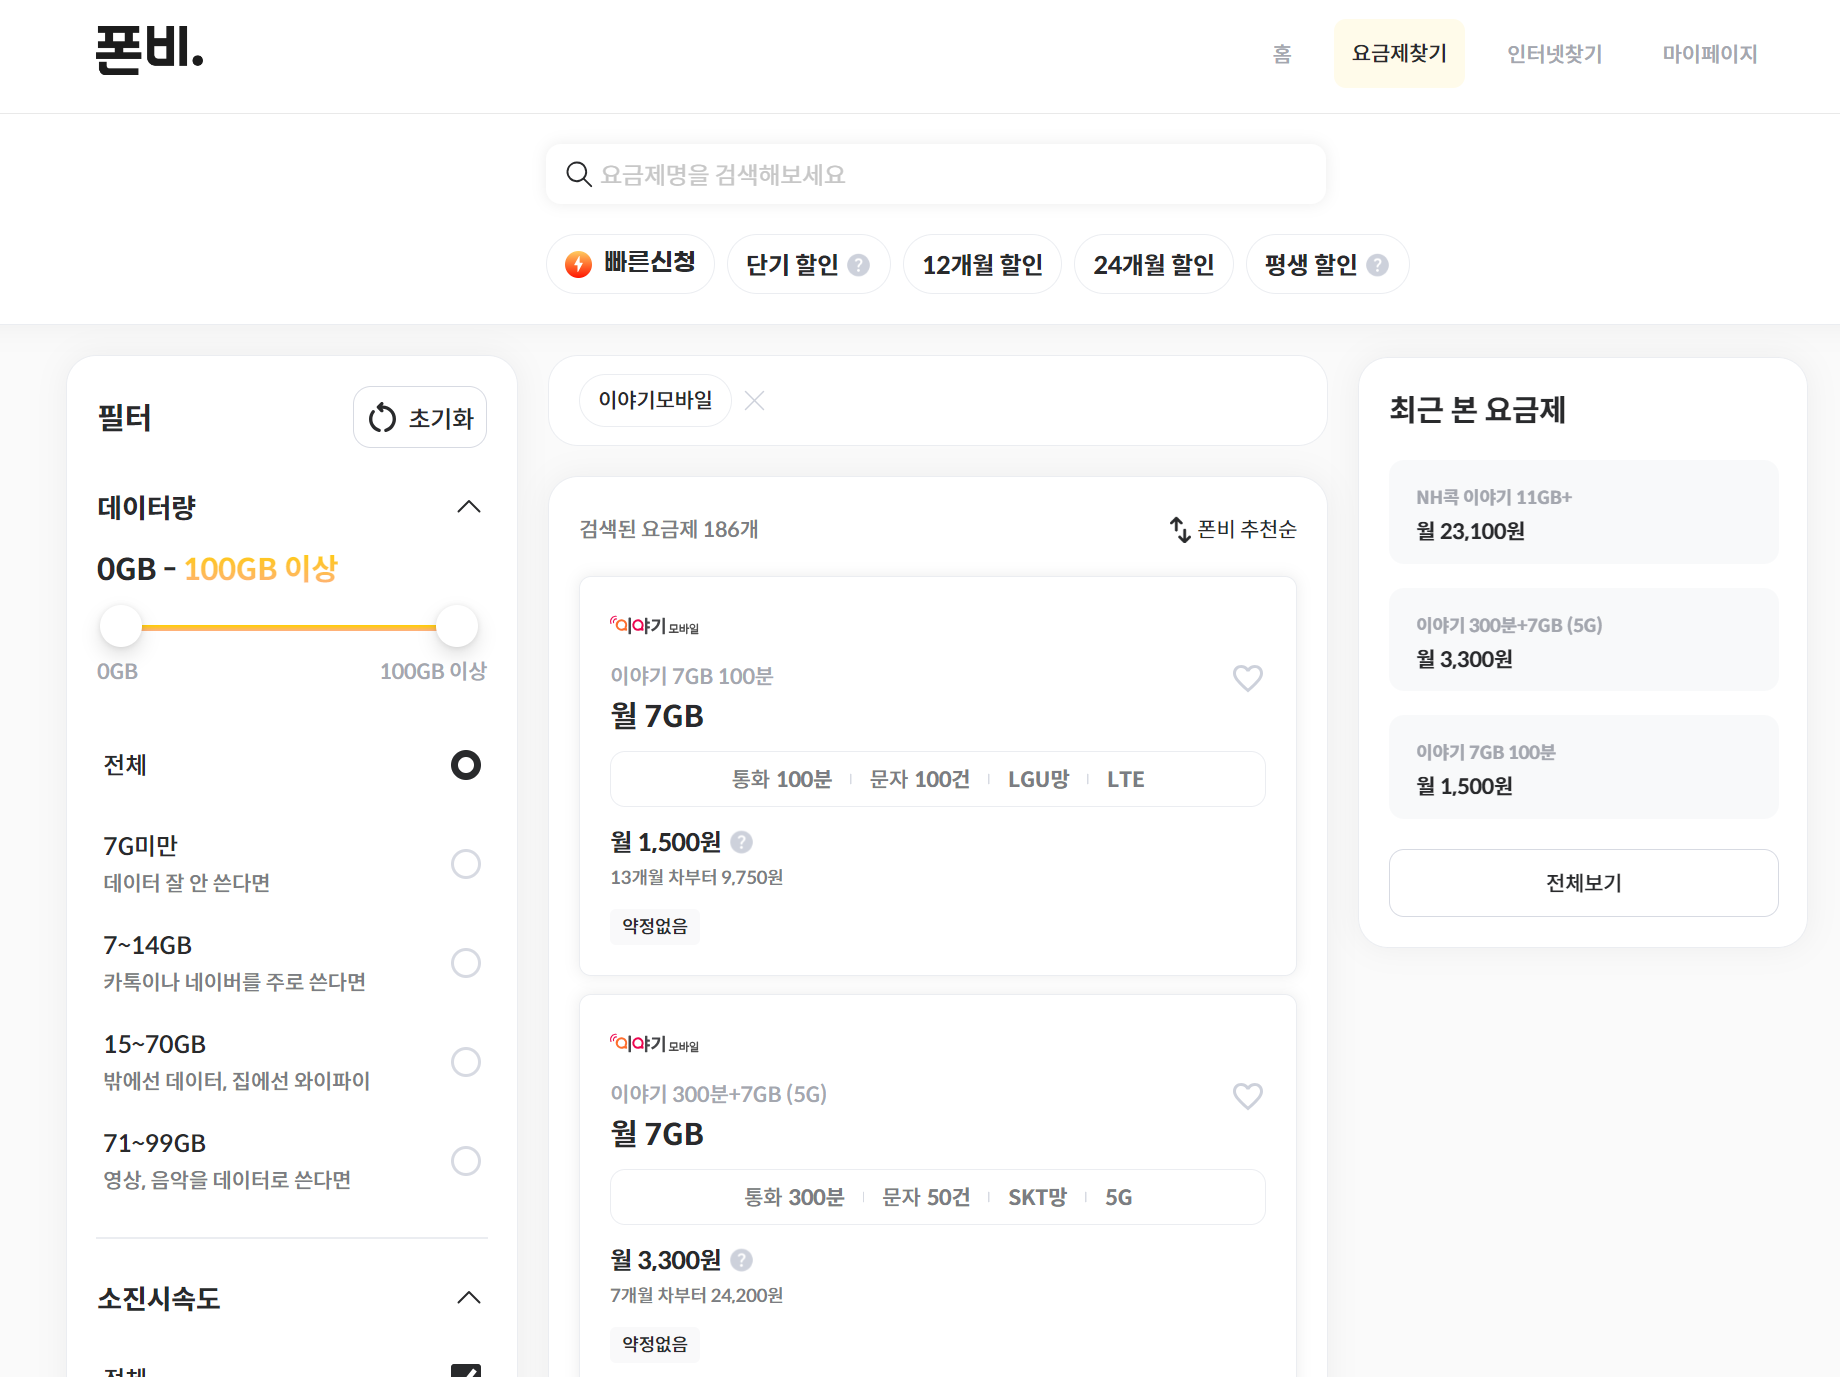Click the search magnifier icon
This screenshot has height=1377, width=1840.
tap(578, 175)
